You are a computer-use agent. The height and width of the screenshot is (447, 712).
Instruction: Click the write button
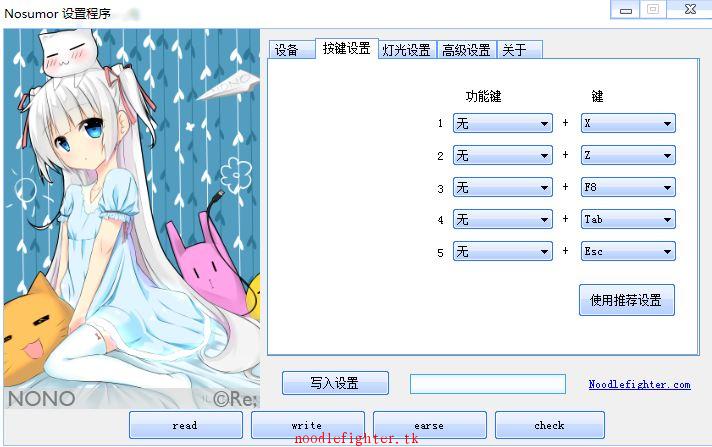[307, 425]
